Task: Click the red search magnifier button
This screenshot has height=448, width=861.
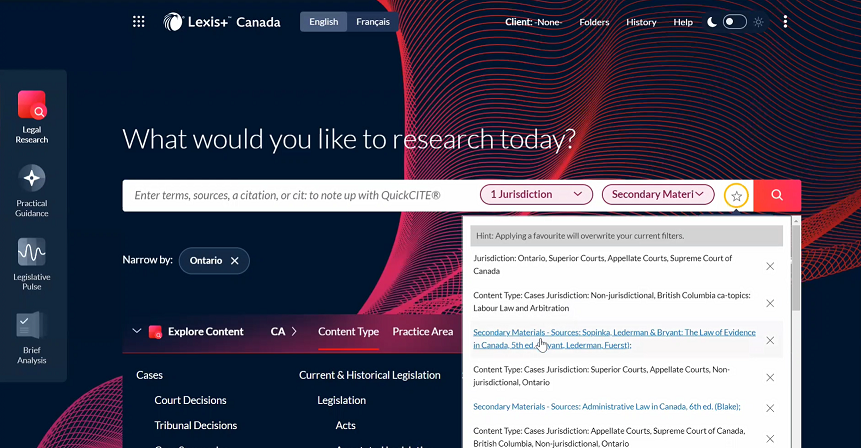Action: pos(777,195)
